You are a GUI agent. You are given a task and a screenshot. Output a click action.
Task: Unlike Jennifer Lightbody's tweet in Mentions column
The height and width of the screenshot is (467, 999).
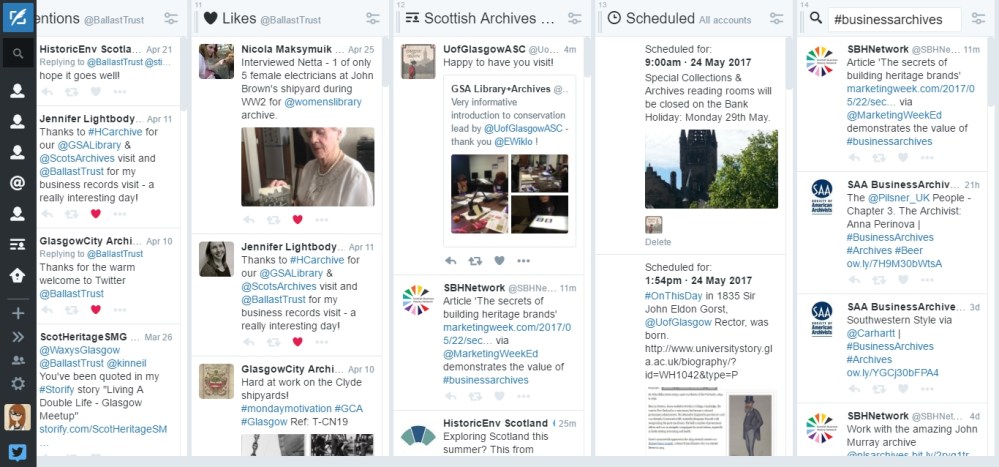tap(96, 213)
